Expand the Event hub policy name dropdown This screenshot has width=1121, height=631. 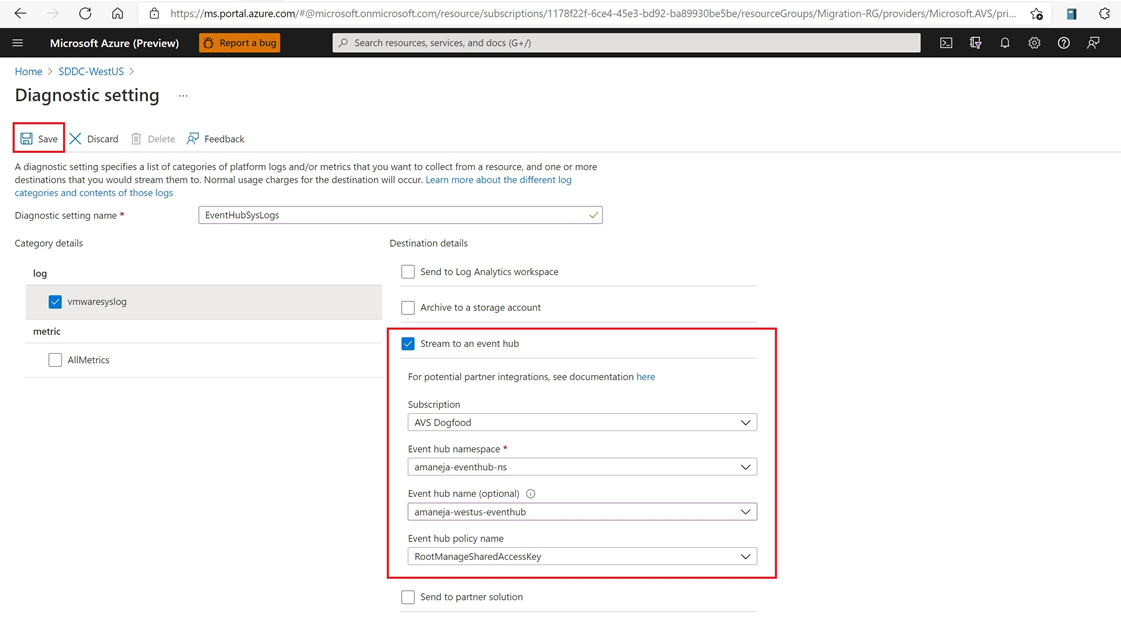582,557
